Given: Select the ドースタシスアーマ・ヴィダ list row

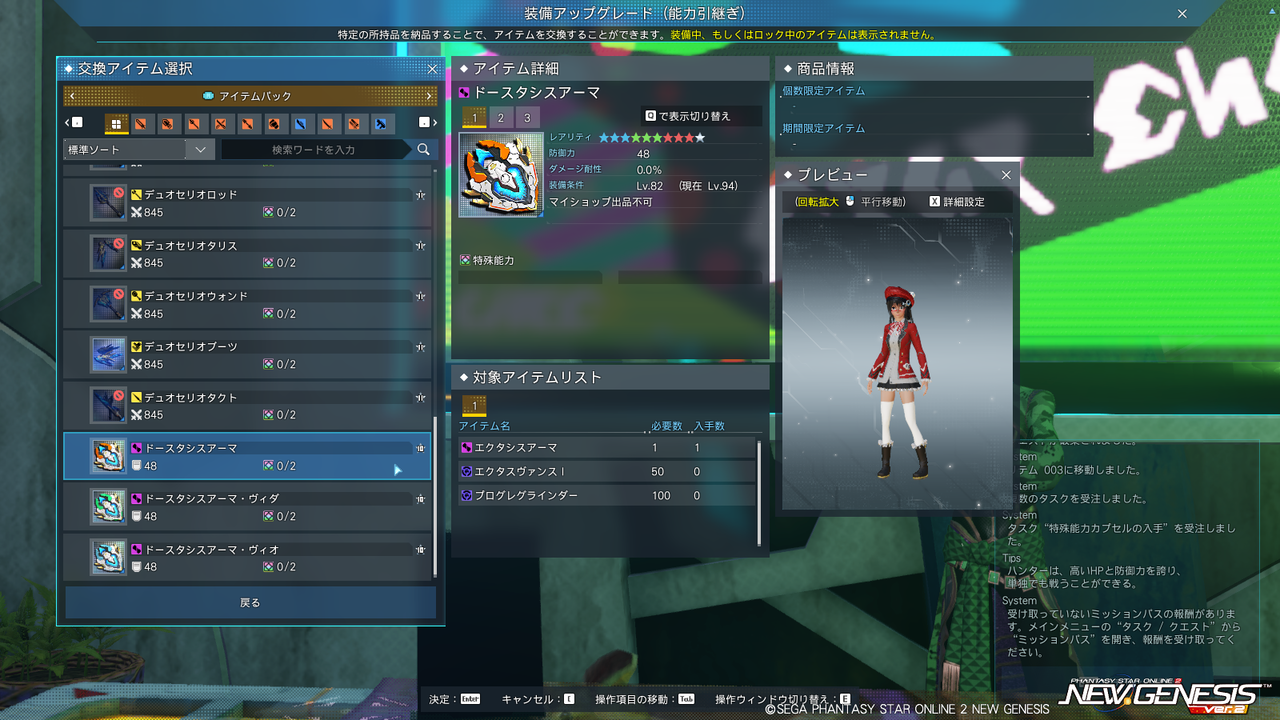Looking at the screenshot, I should click(x=247, y=507).
